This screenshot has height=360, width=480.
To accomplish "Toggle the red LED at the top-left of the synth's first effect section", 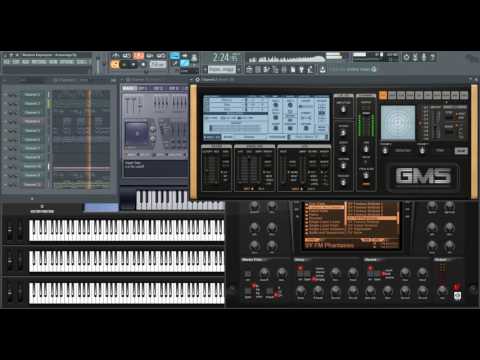I will pos(300,268).
